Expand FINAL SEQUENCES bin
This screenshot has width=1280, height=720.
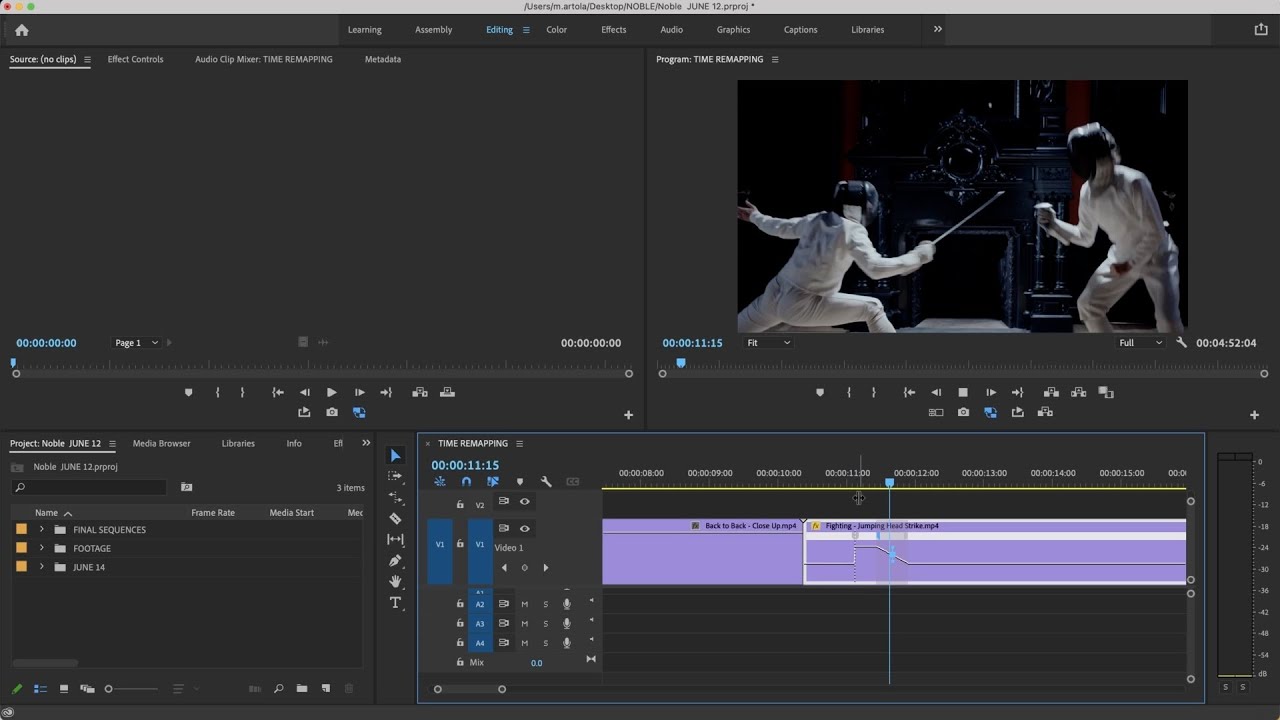(41, 529)
